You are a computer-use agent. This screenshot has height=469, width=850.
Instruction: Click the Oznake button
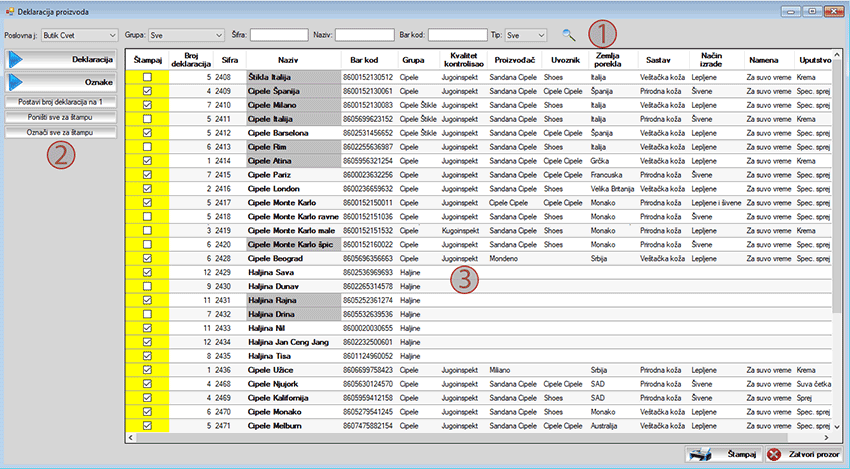(x=60, y=82)
